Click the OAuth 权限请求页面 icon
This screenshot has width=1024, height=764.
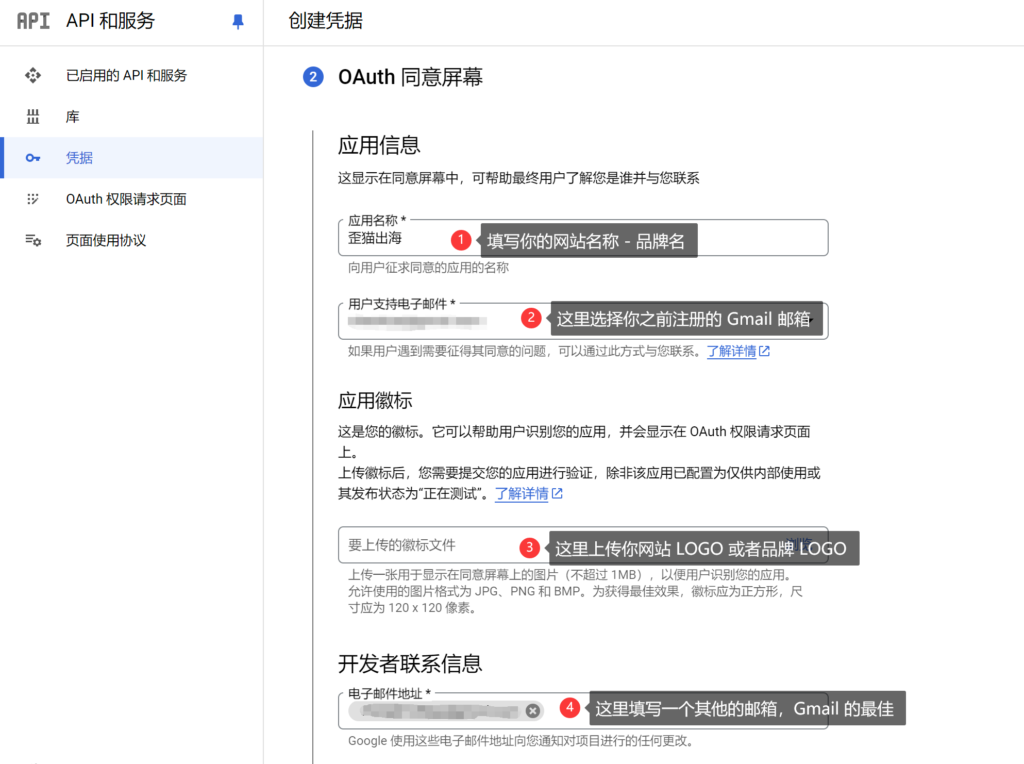click(33, 199)
